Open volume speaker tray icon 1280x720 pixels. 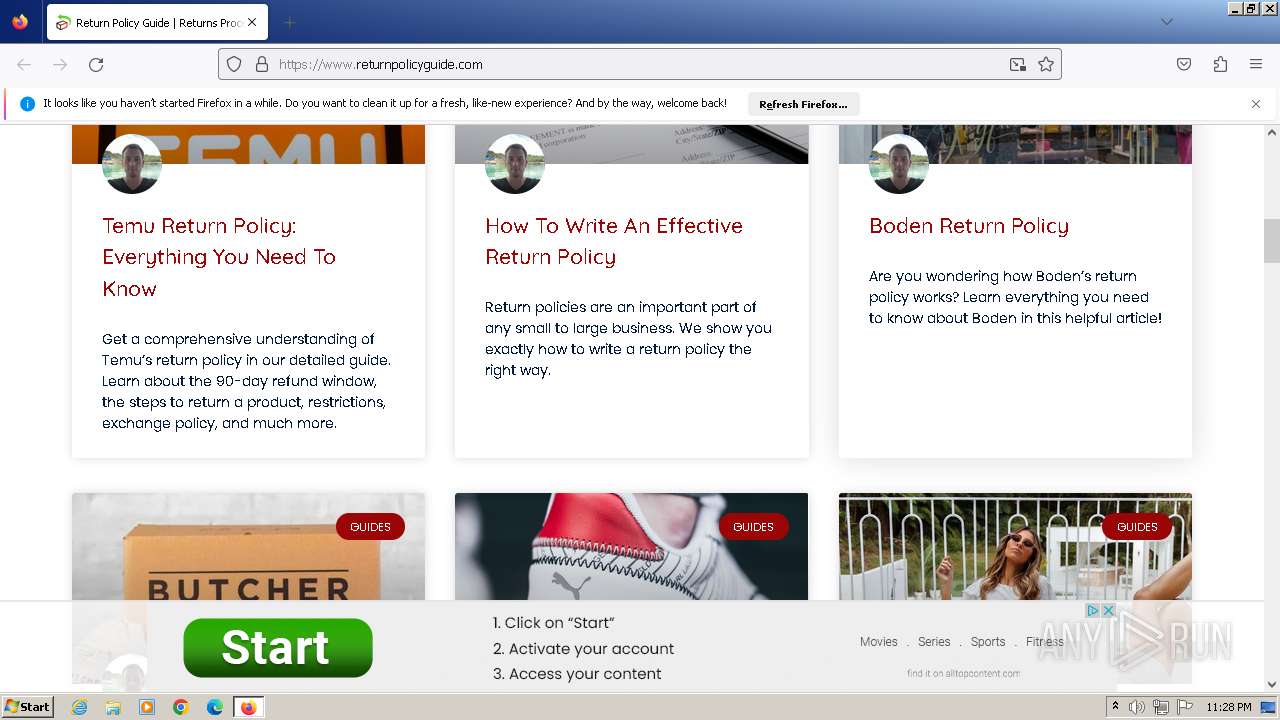click(x=1137, y=707)
